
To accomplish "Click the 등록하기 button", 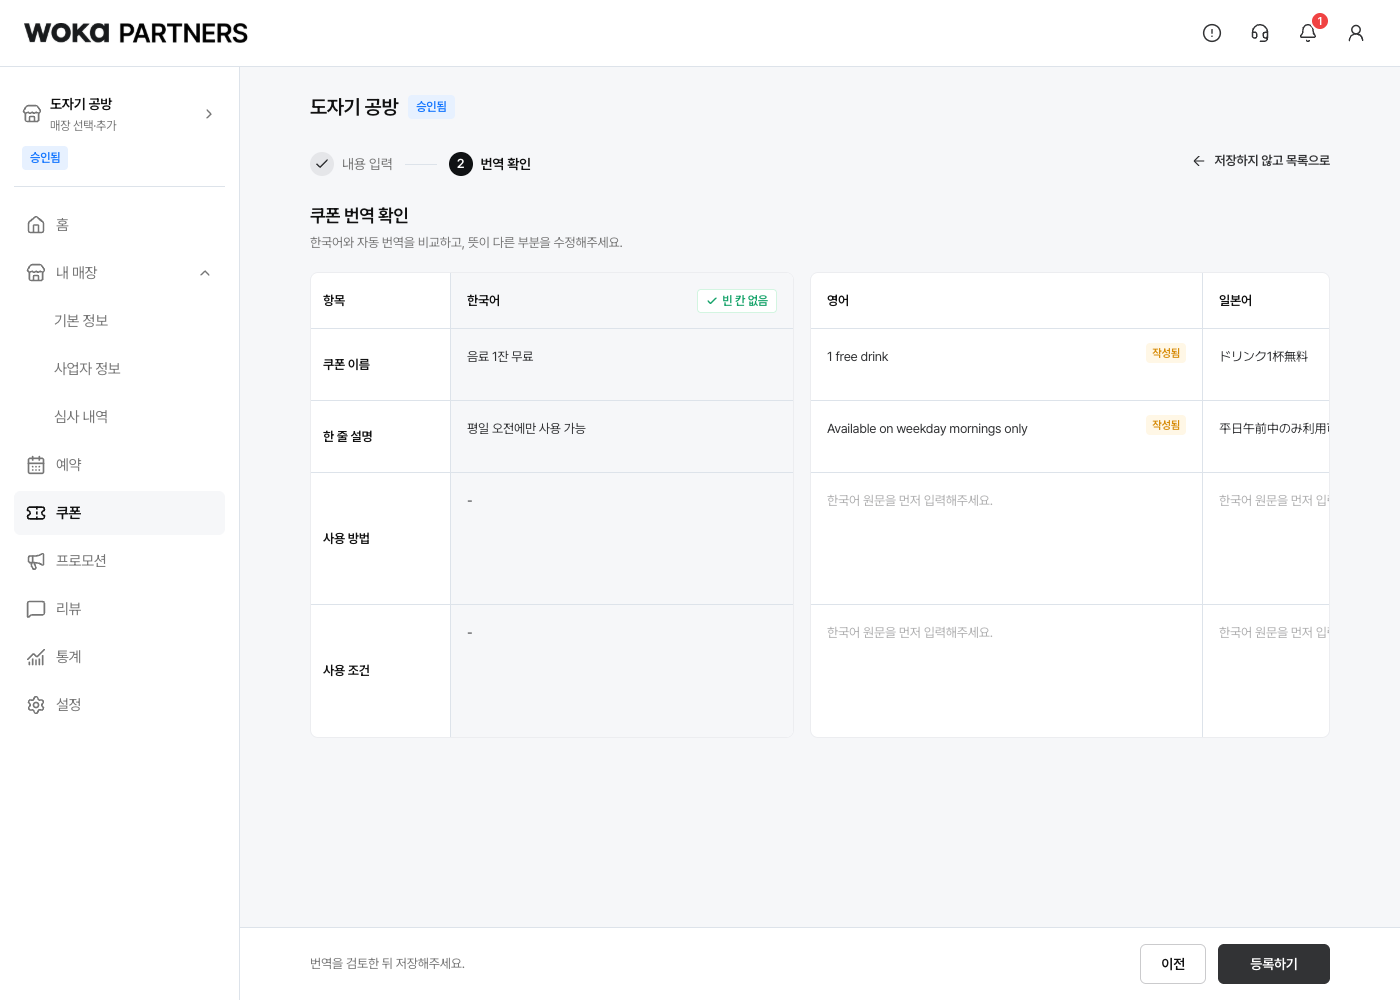I will point(1274,964).
